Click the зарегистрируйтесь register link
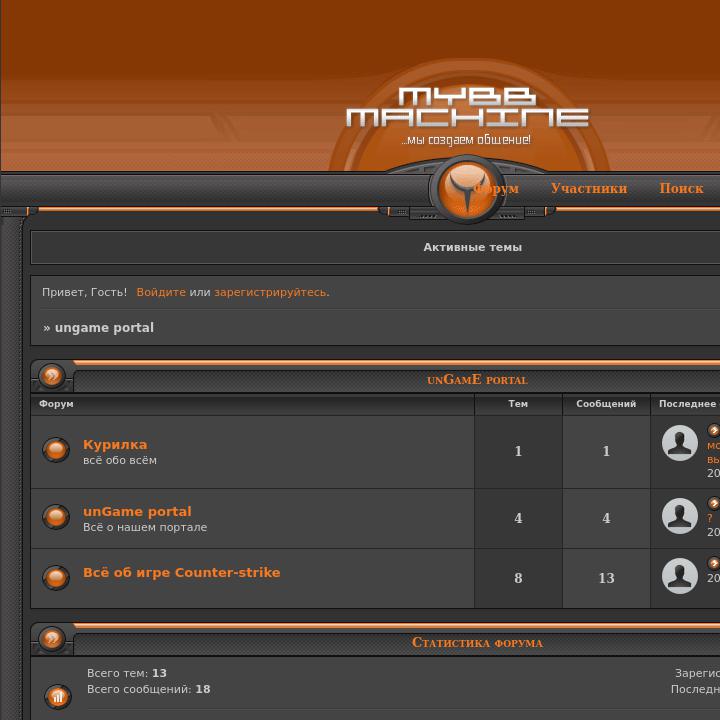Viewport: 720px width, 720px height. point(272,292)
